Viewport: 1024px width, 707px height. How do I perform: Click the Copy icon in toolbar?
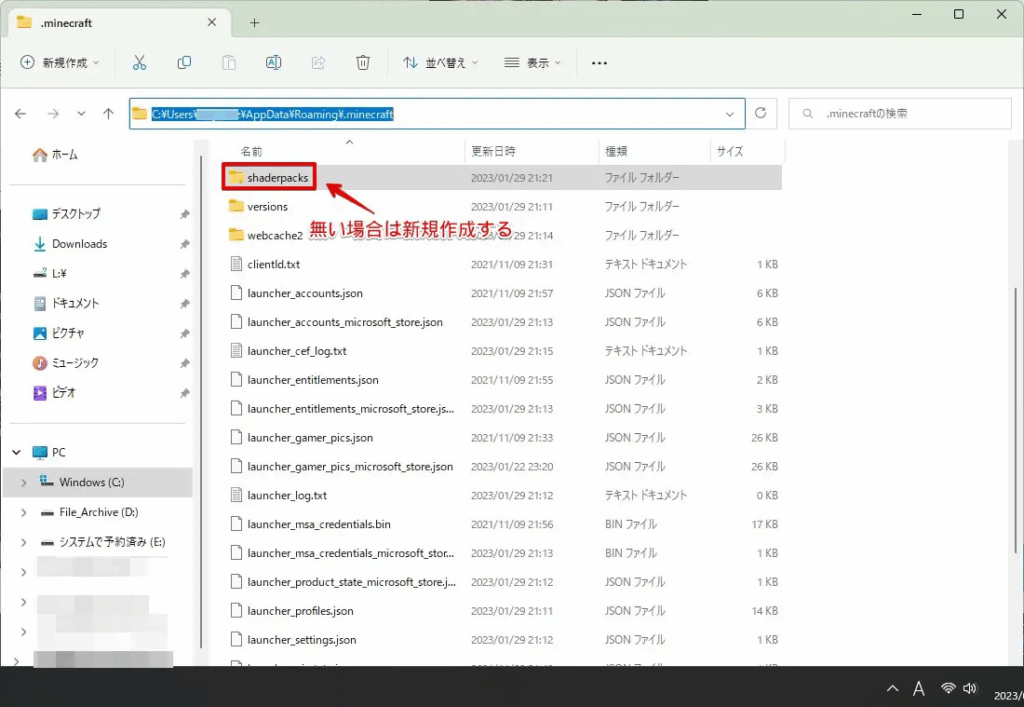coord(184,63)
